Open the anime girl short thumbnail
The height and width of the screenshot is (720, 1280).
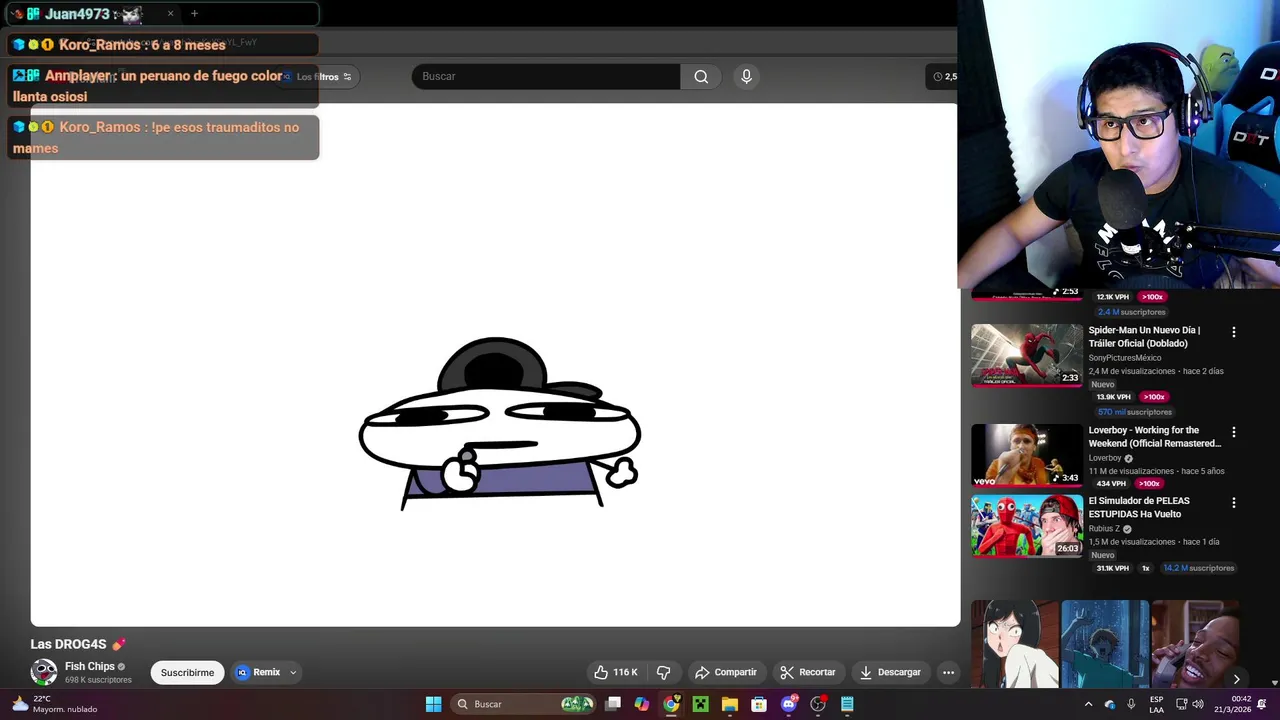pos(1014,644)
